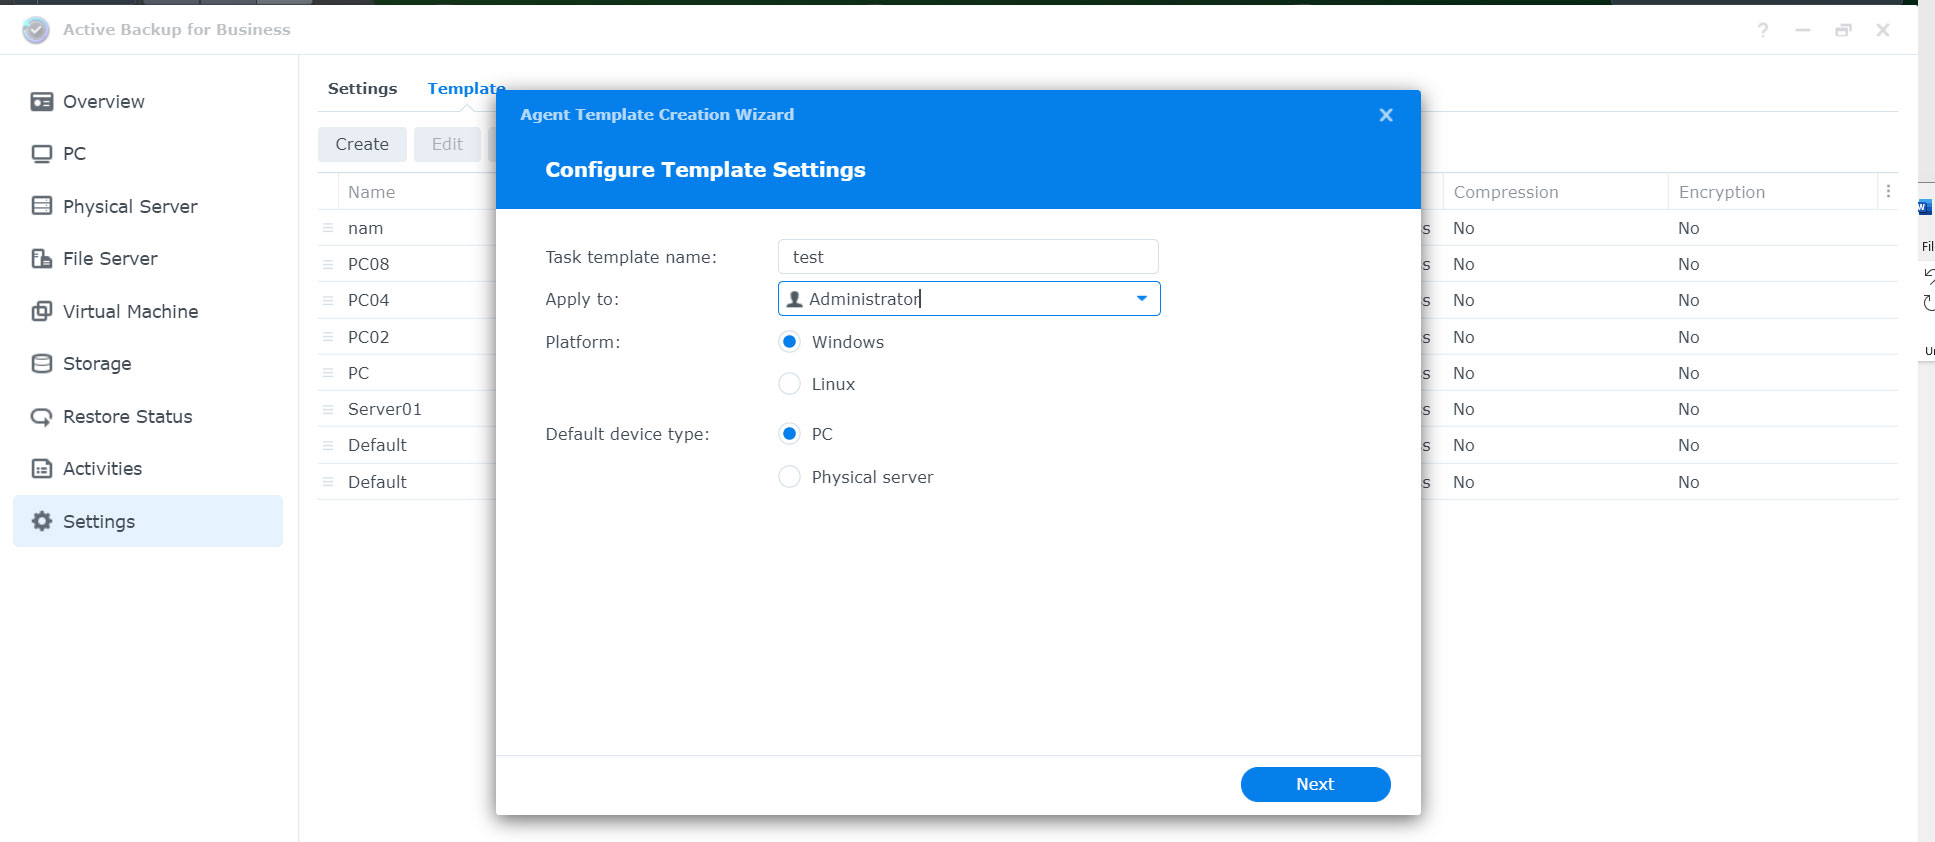Click the user icon in Apply to field
This screenshot has height=842, width=1935.
pos(795,299)
